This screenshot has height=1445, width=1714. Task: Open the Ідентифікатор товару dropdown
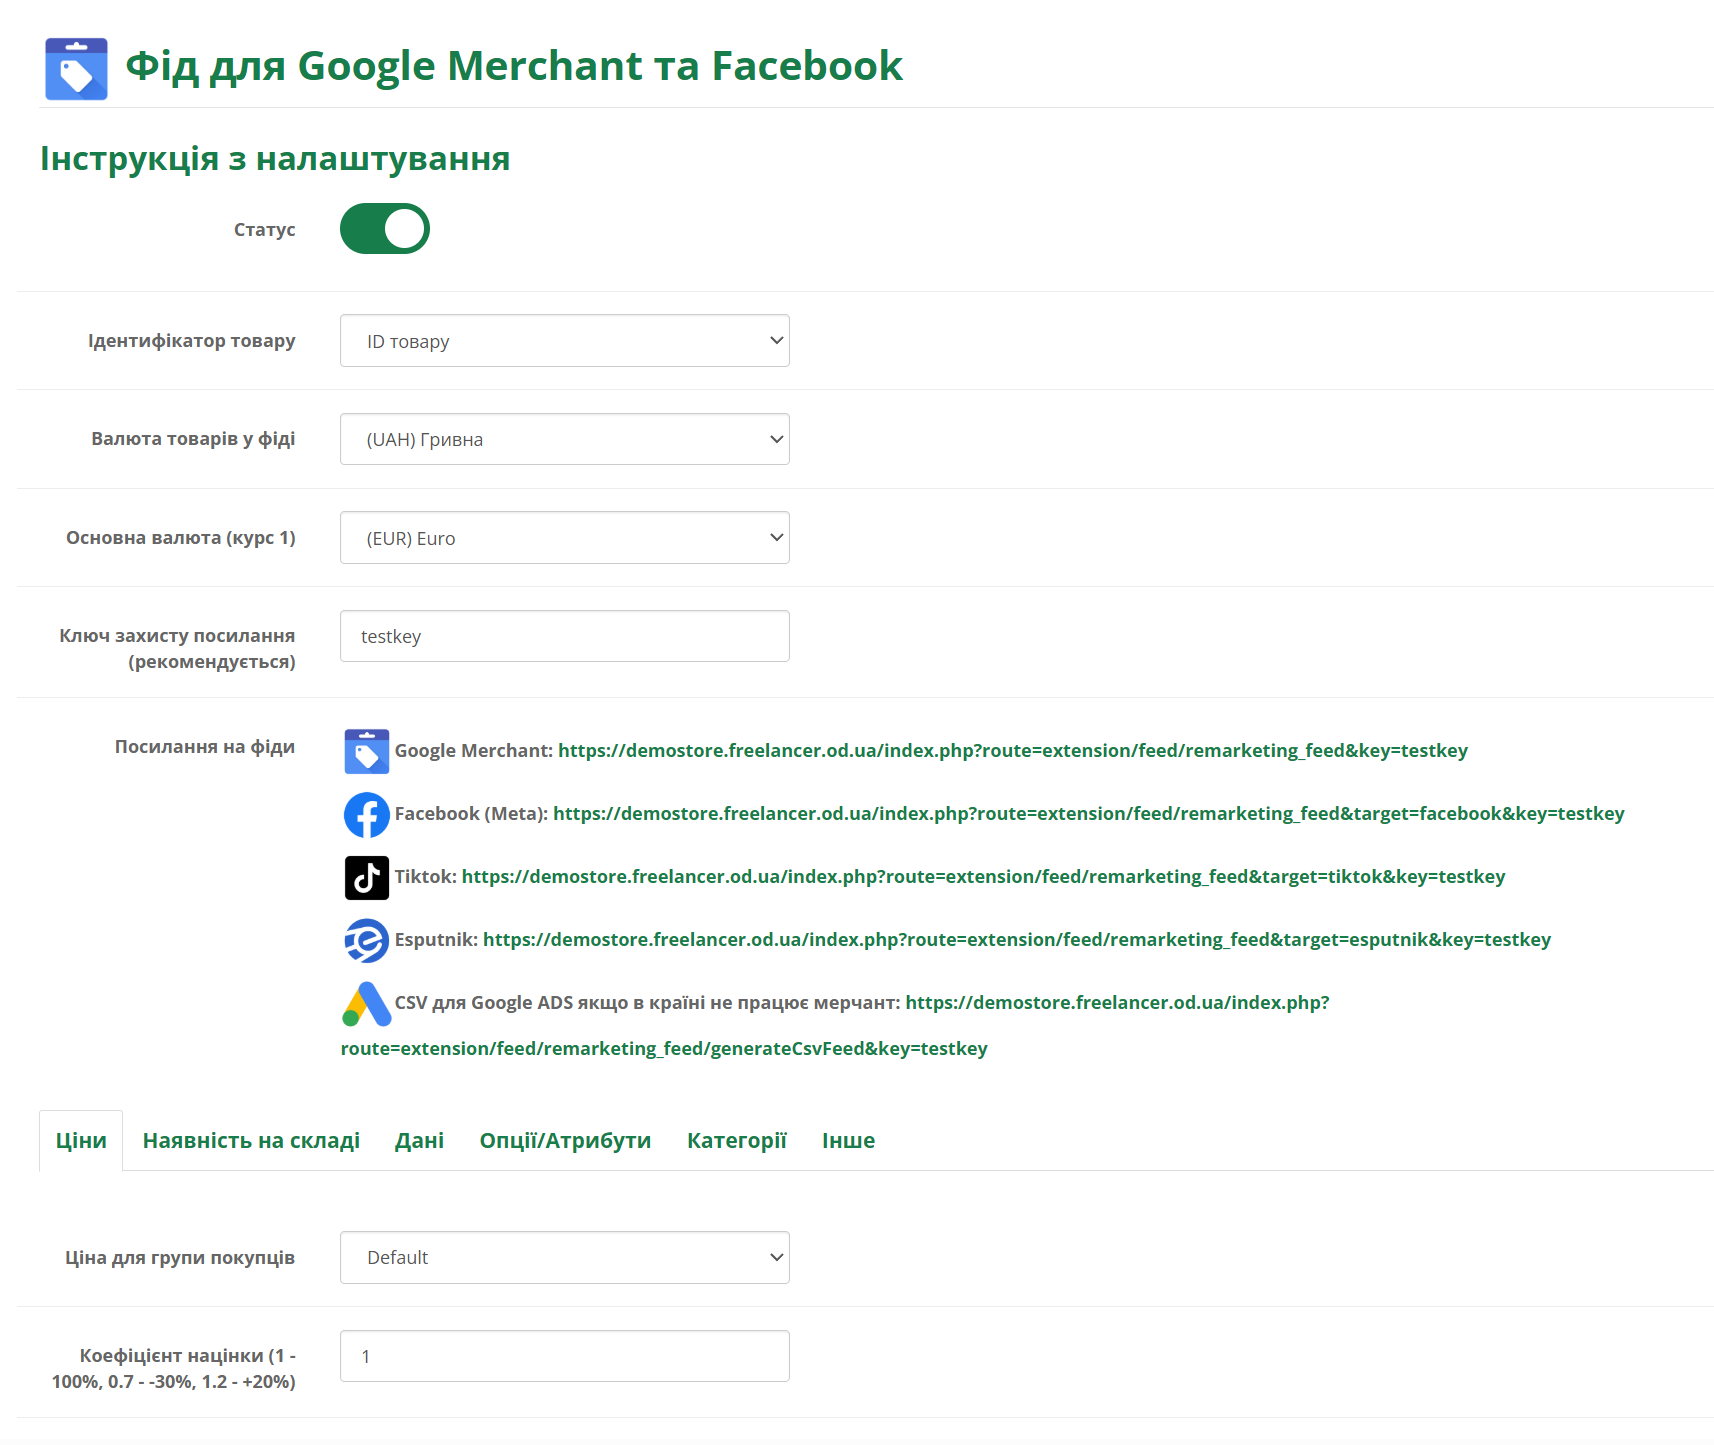(x=565, y=341)
